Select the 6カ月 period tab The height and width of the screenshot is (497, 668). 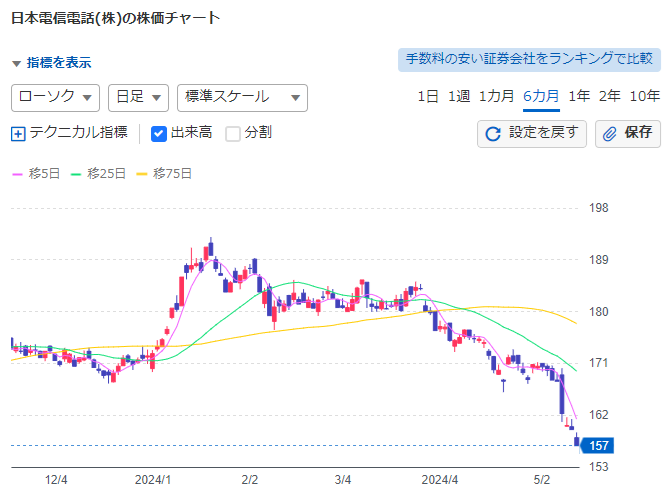click(541, 97)
